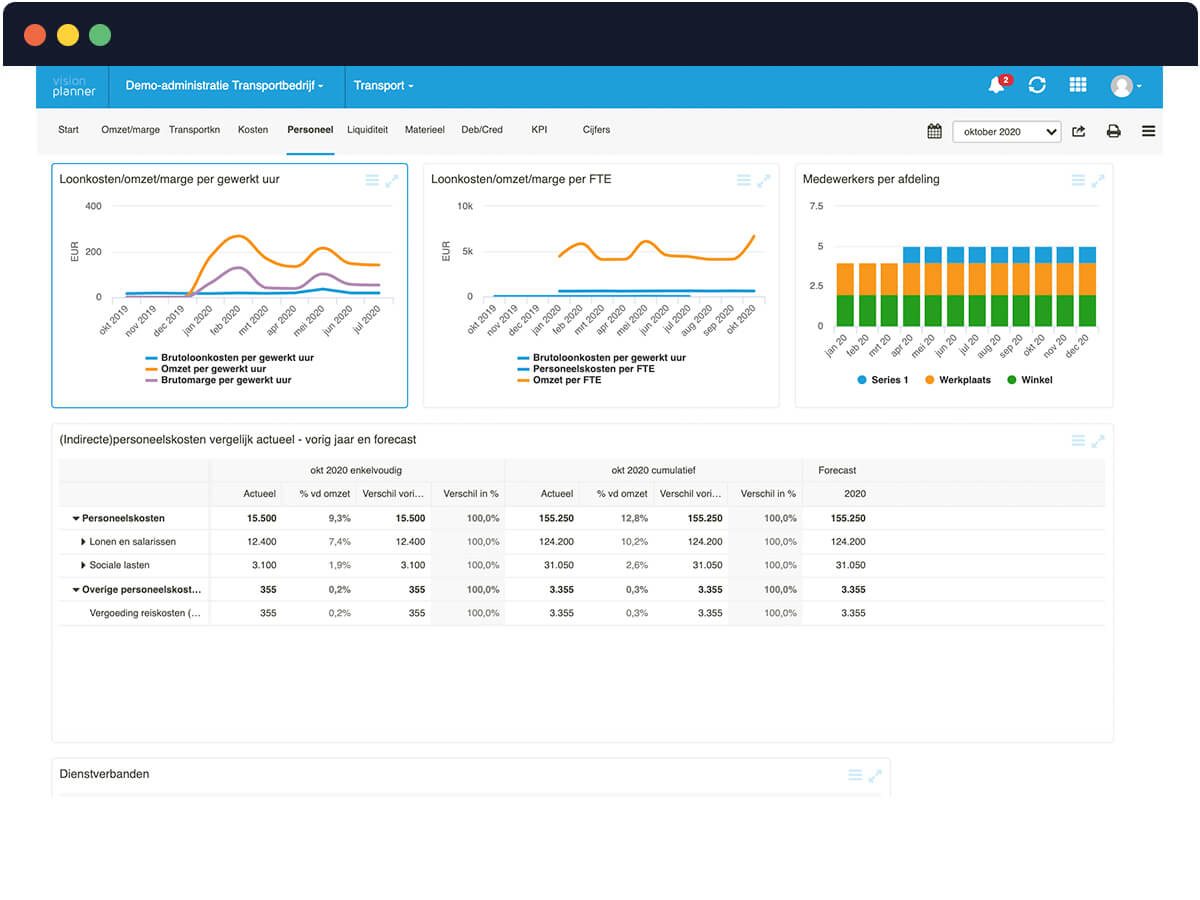1200x900 pixels.
Task: Toggle Brutoloonkosten per gewerkt uur in first chart
Action: [x=229, y=357]
